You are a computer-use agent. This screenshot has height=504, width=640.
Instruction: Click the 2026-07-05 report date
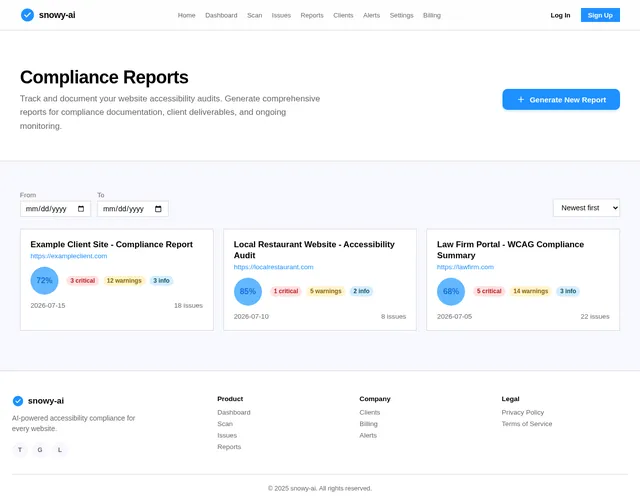pyautogui.click(x=454, y=316)
